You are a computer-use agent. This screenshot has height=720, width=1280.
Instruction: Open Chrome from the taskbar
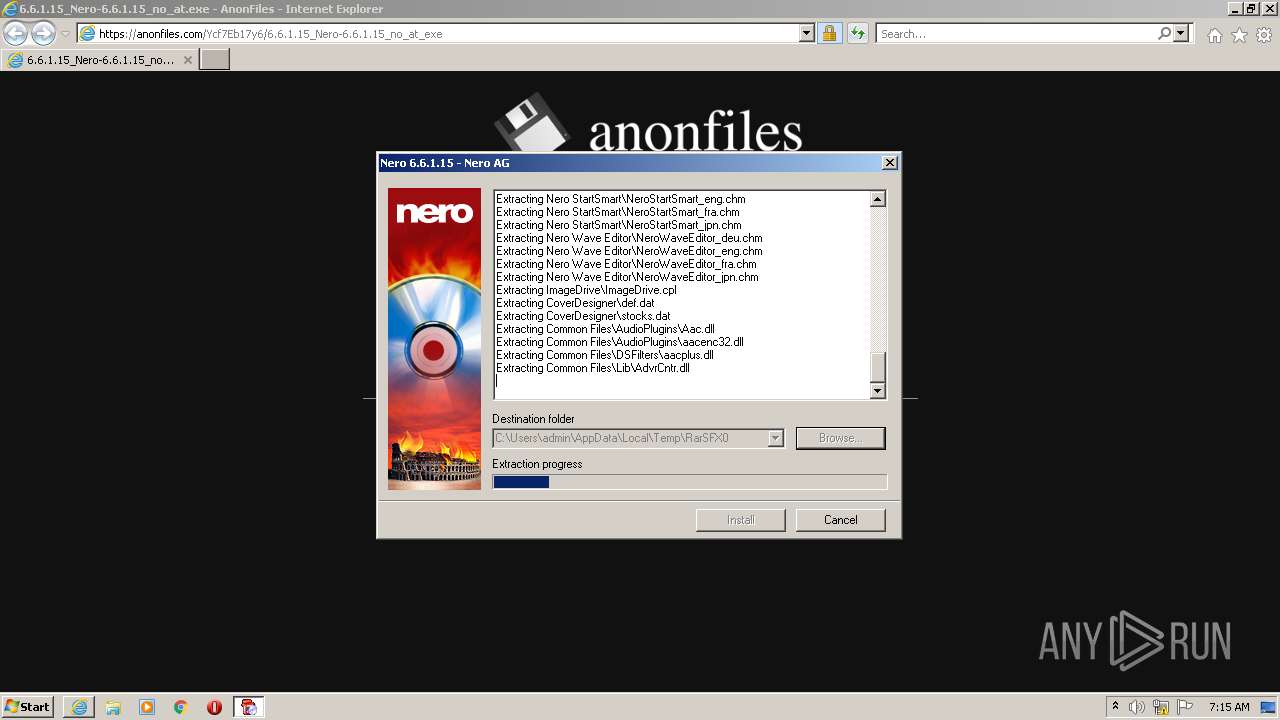point(181,707)
